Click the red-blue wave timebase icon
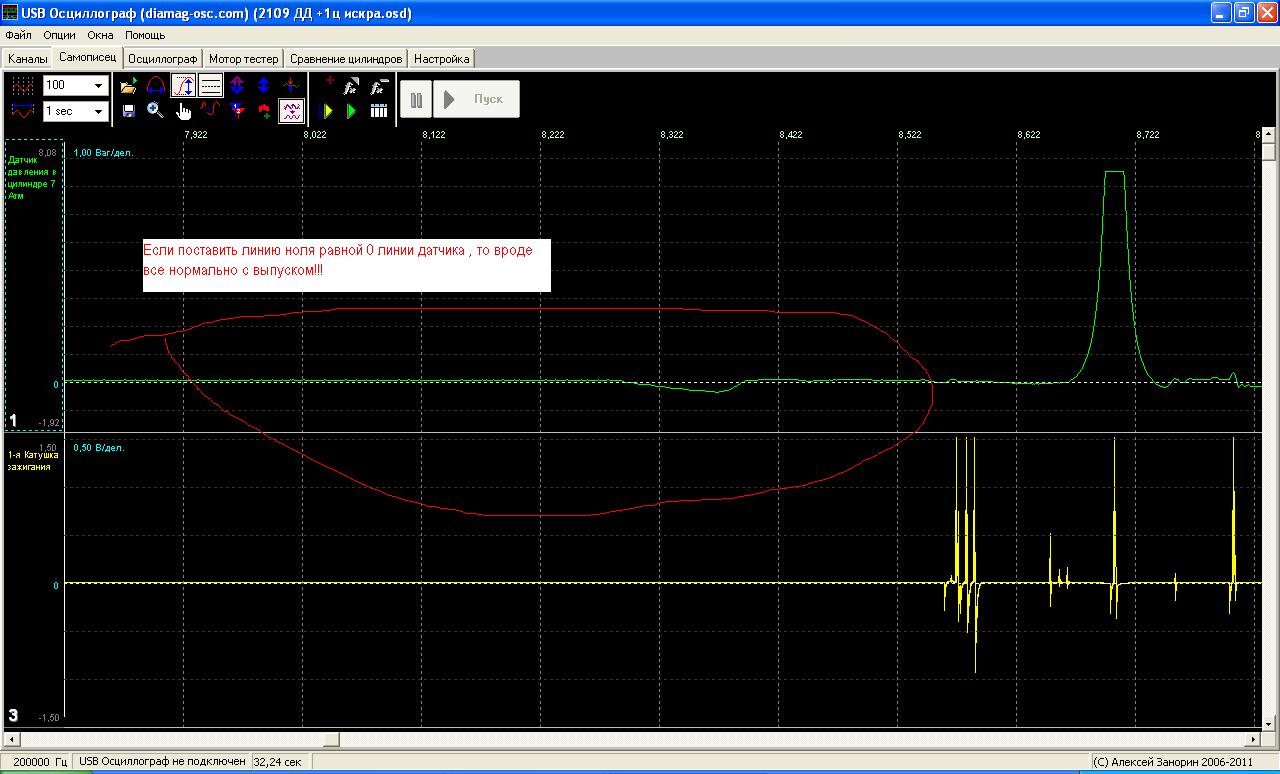The image size is (1280, 774). tap(23, 111)
